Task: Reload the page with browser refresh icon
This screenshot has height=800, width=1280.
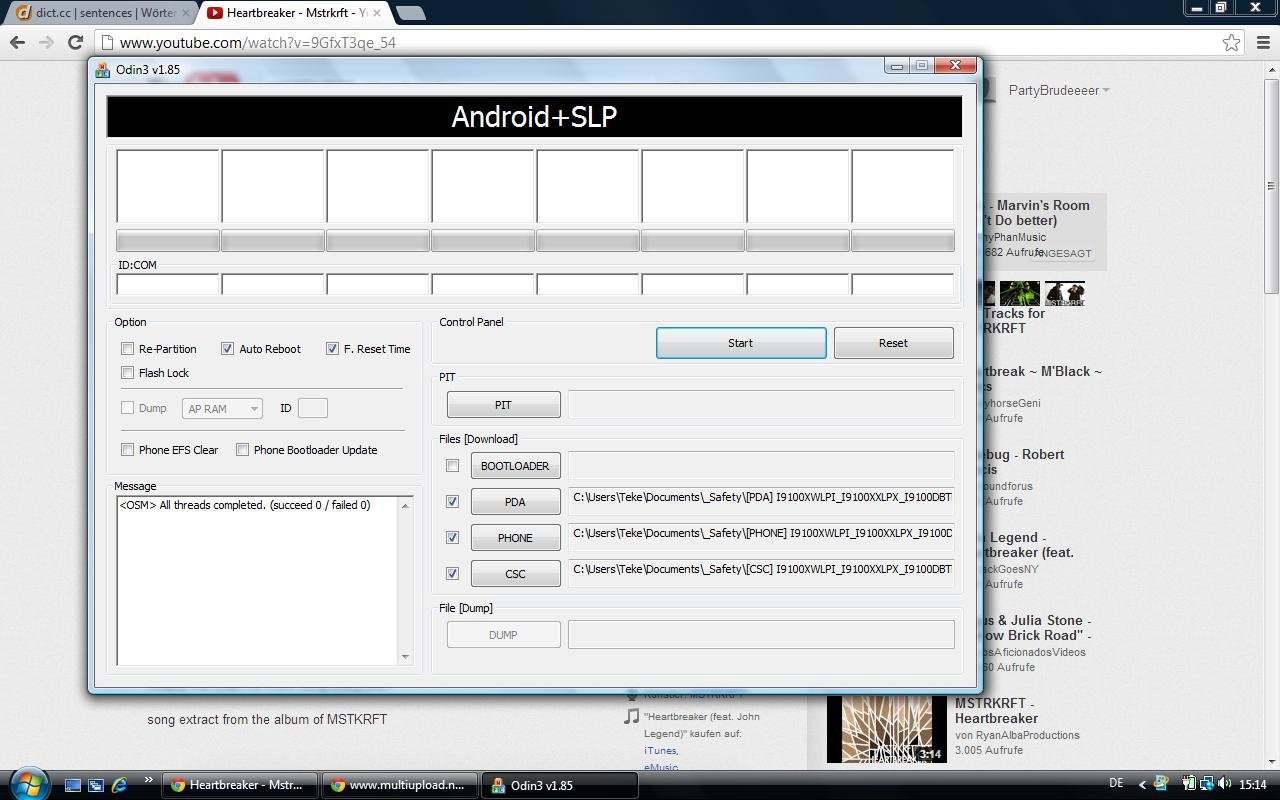Action: click(x=75, y=42)
